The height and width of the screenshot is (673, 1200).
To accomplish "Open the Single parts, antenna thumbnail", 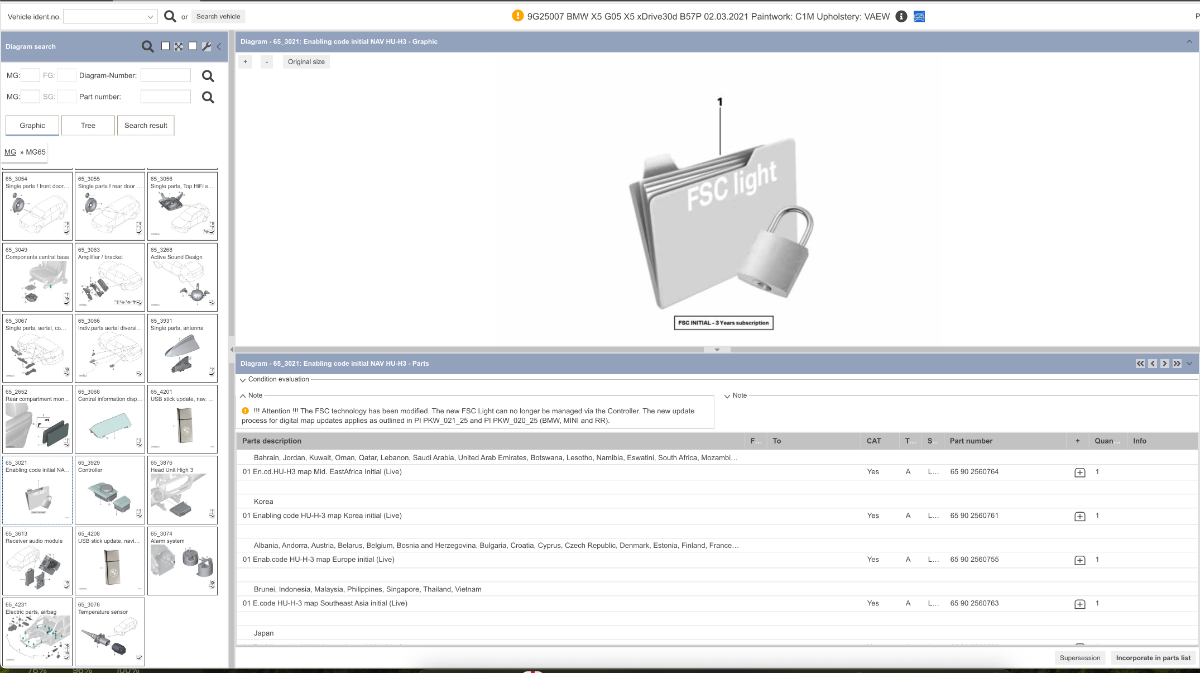I will pos(182,347).
